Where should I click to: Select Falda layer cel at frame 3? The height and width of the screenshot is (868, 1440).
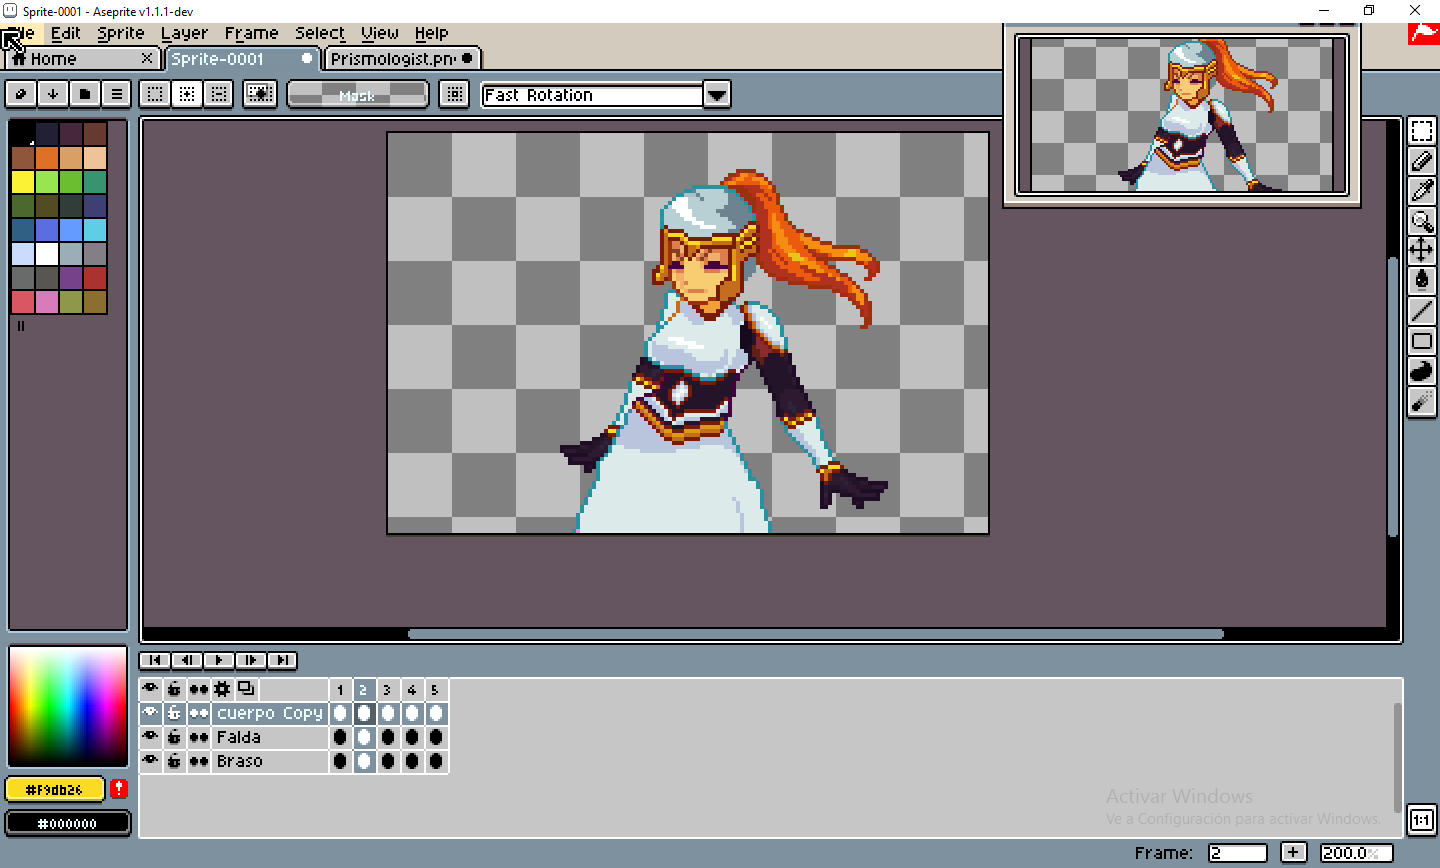click(x=388, y=737)
